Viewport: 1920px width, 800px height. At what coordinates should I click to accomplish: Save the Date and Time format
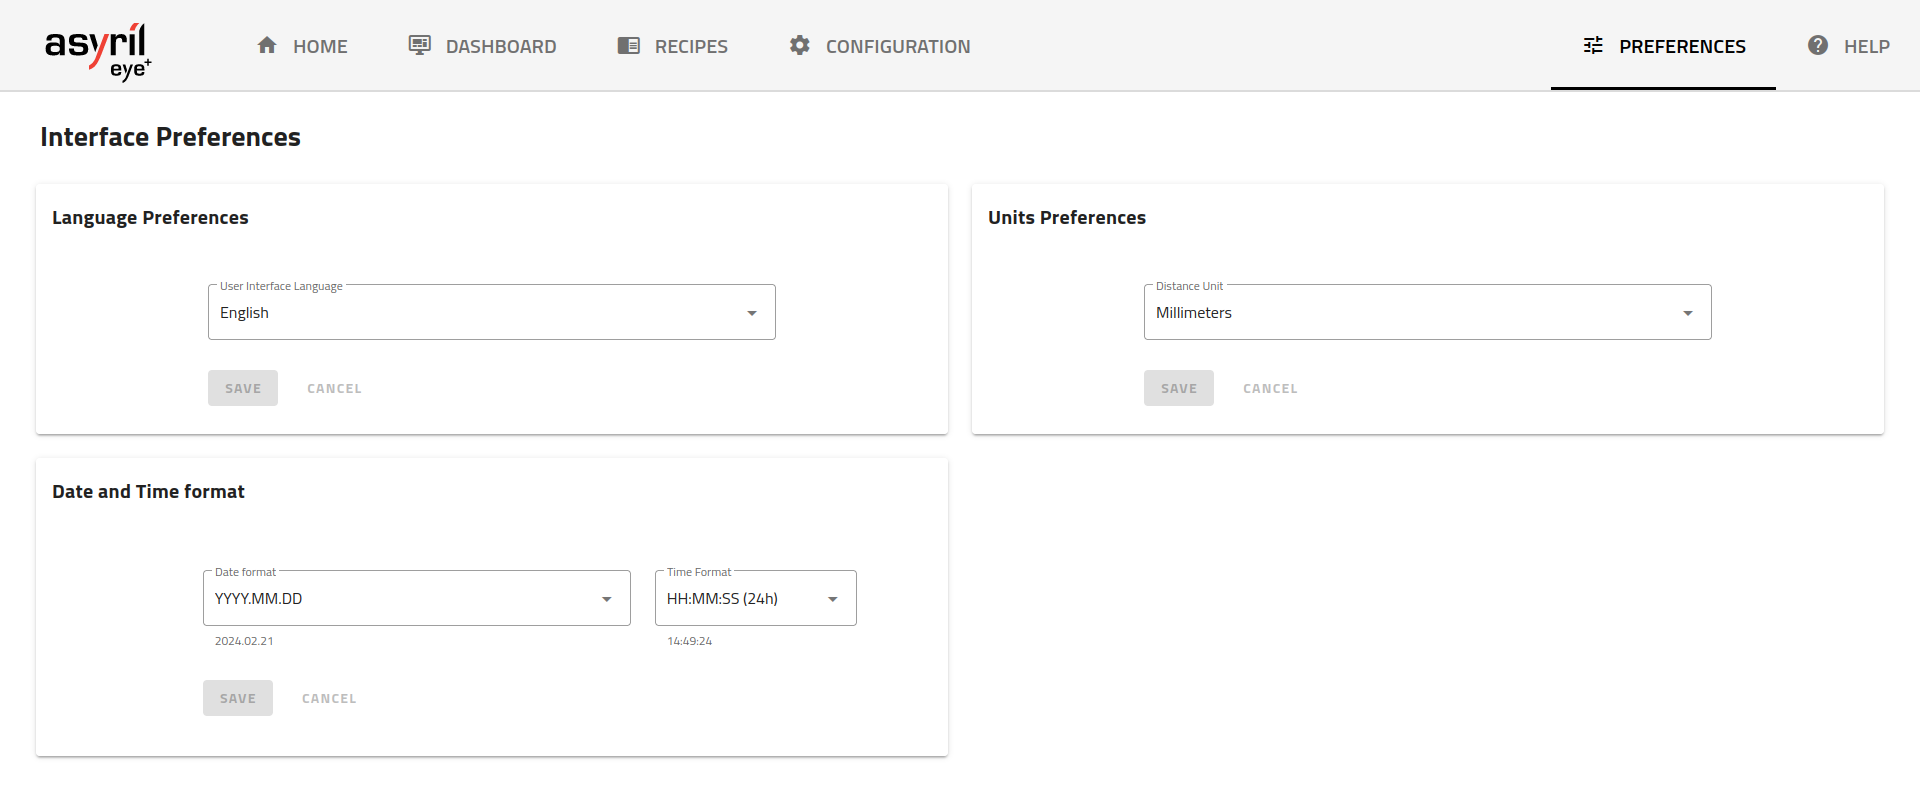(238, 699)
